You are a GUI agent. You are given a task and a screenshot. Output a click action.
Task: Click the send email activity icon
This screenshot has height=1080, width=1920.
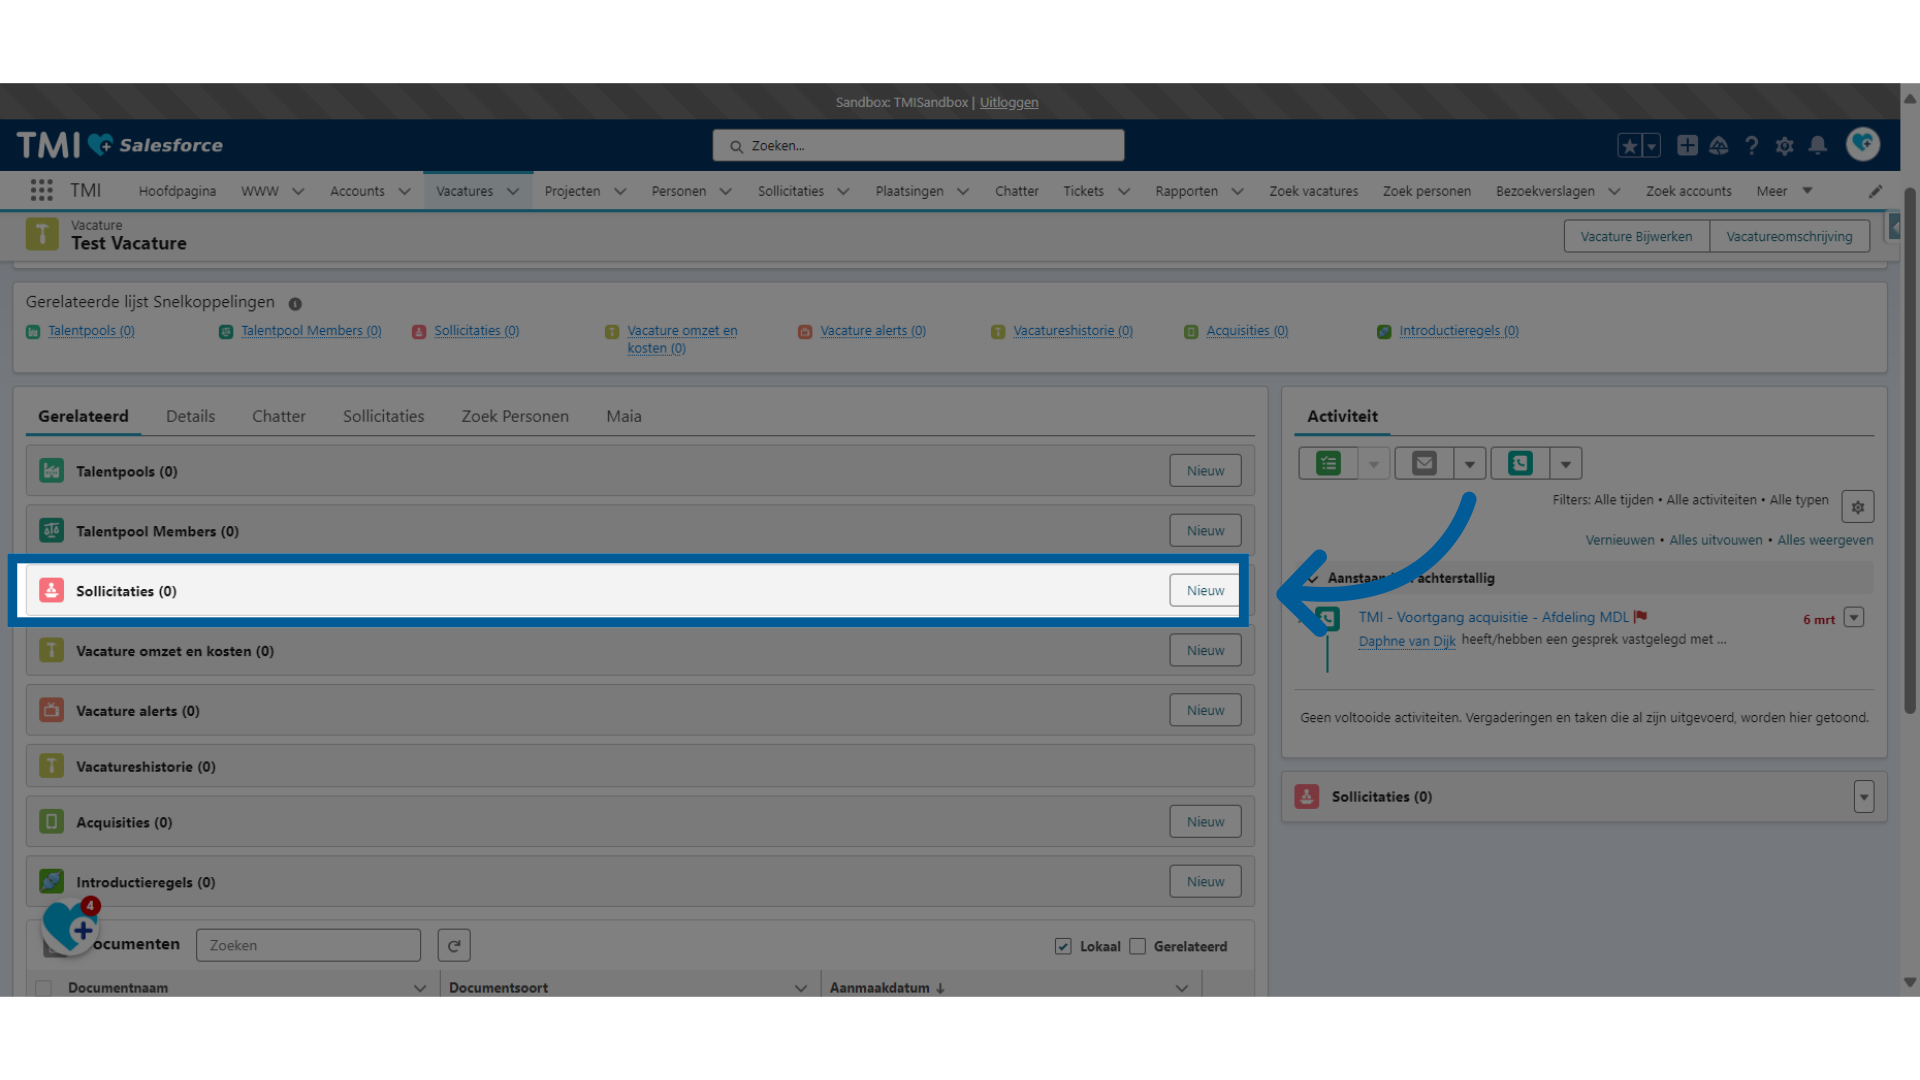pos(1424,463)
